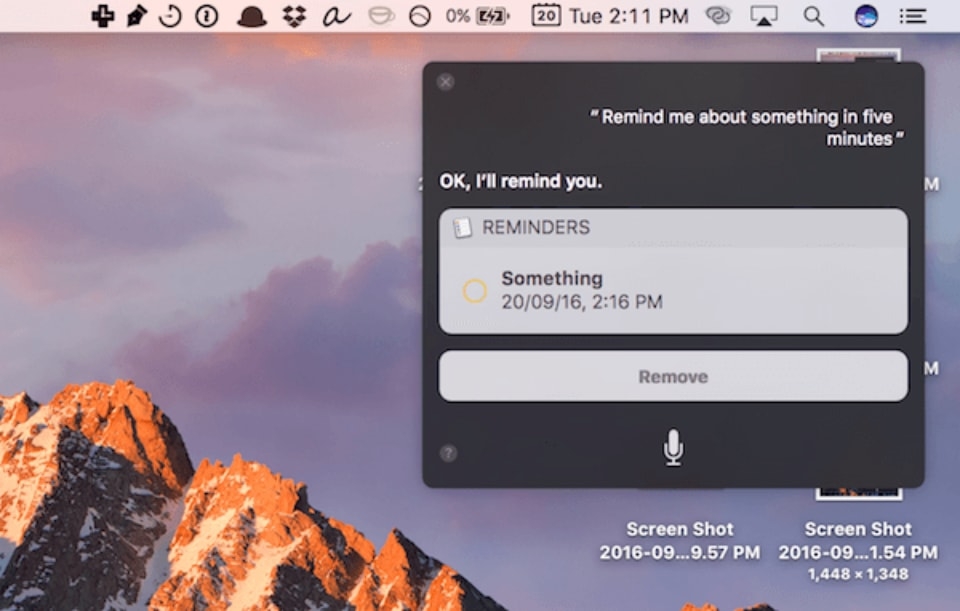Click the coffee cup menu bar icon

[x=381, y=16]
